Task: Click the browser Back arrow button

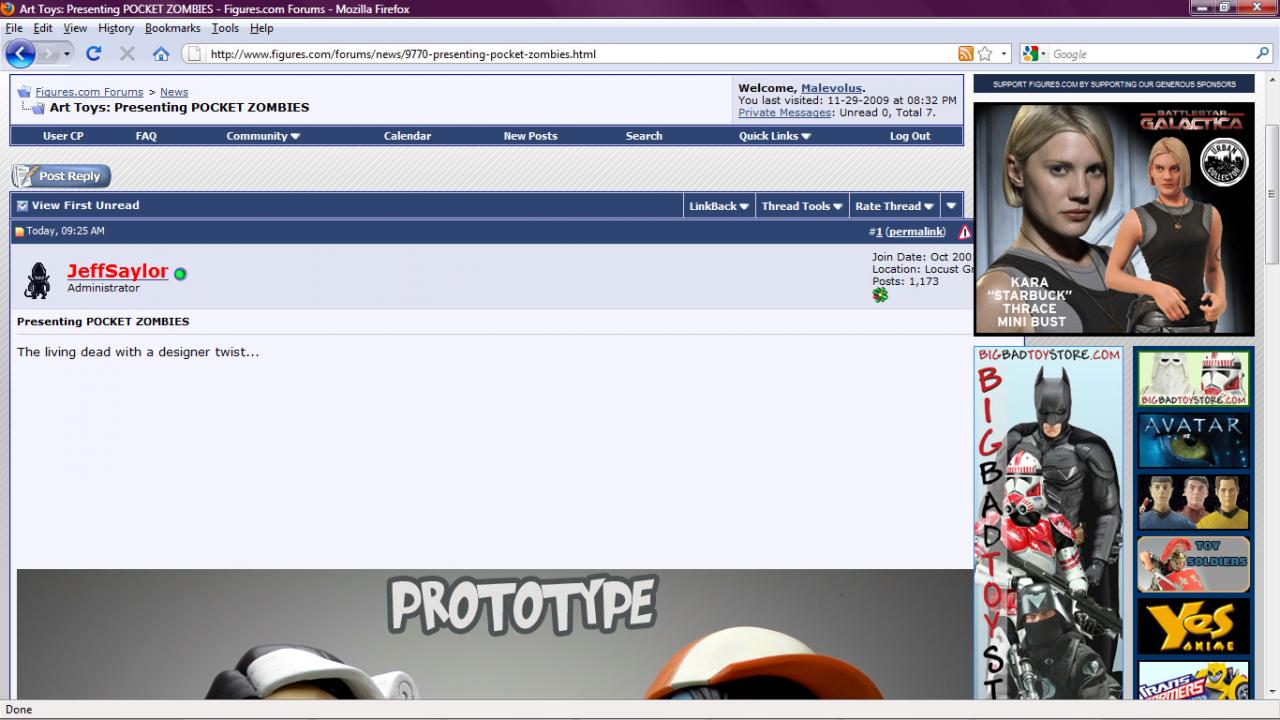Action: [21, 54]
